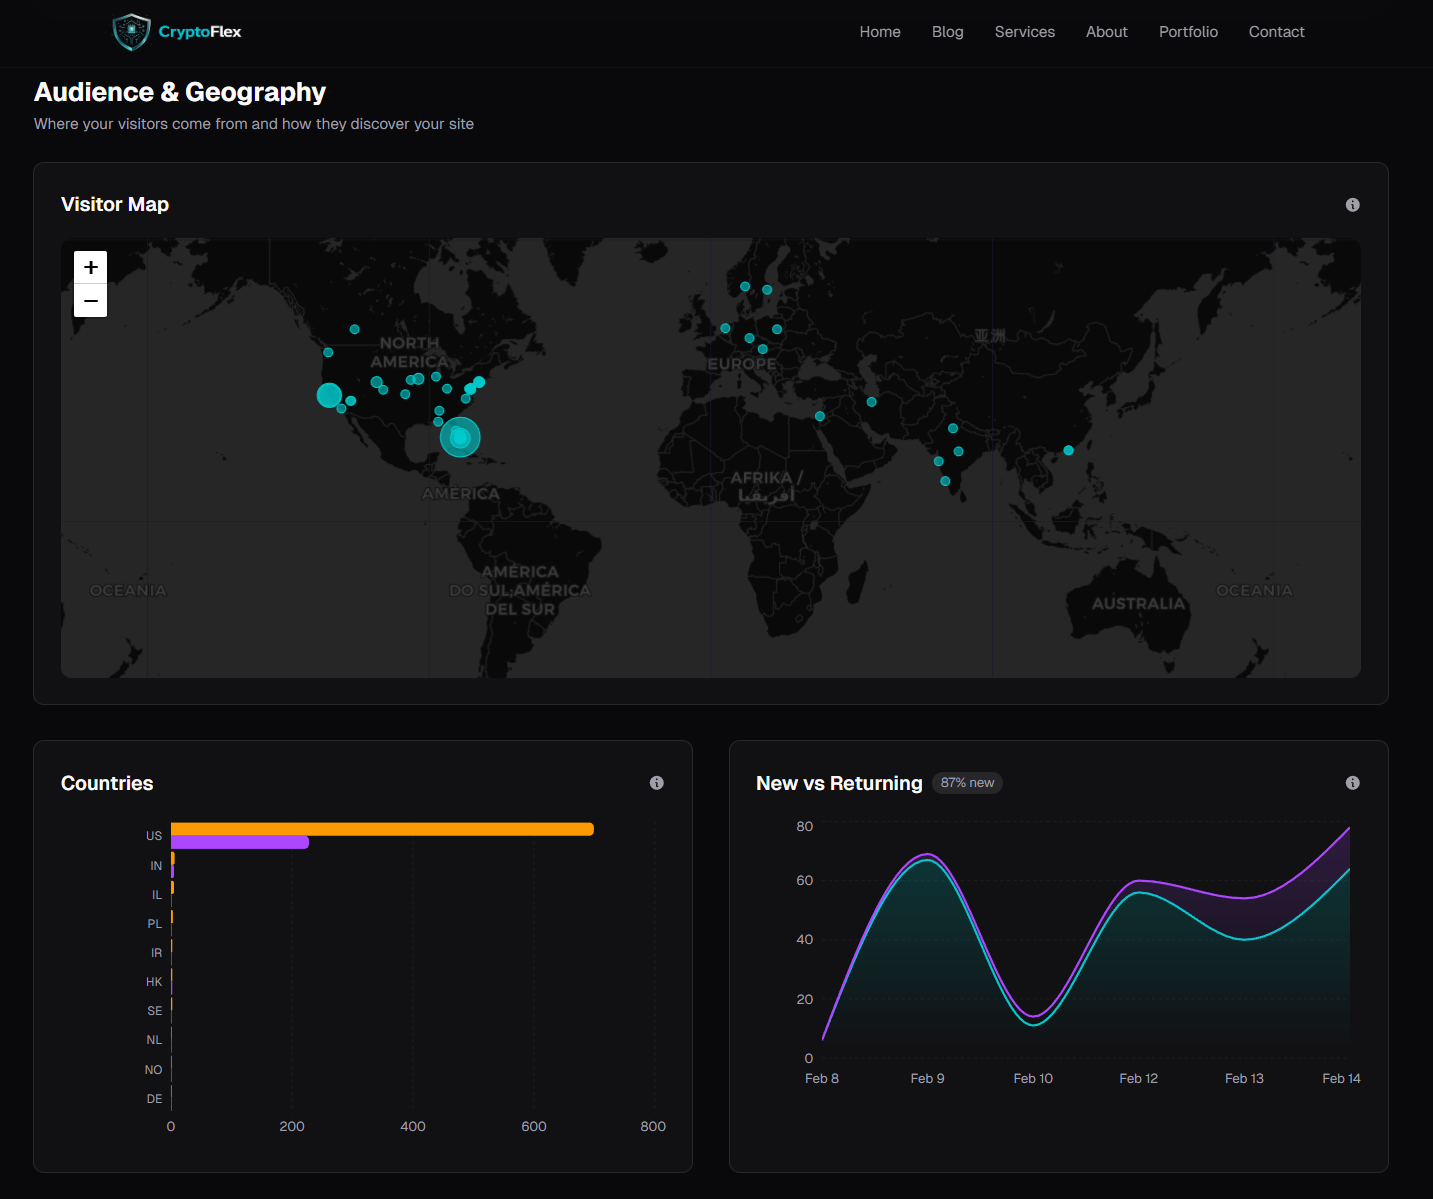Select the US country label in Countries chart
This screenshot has width=1433, height=1199.
point(154,835)
